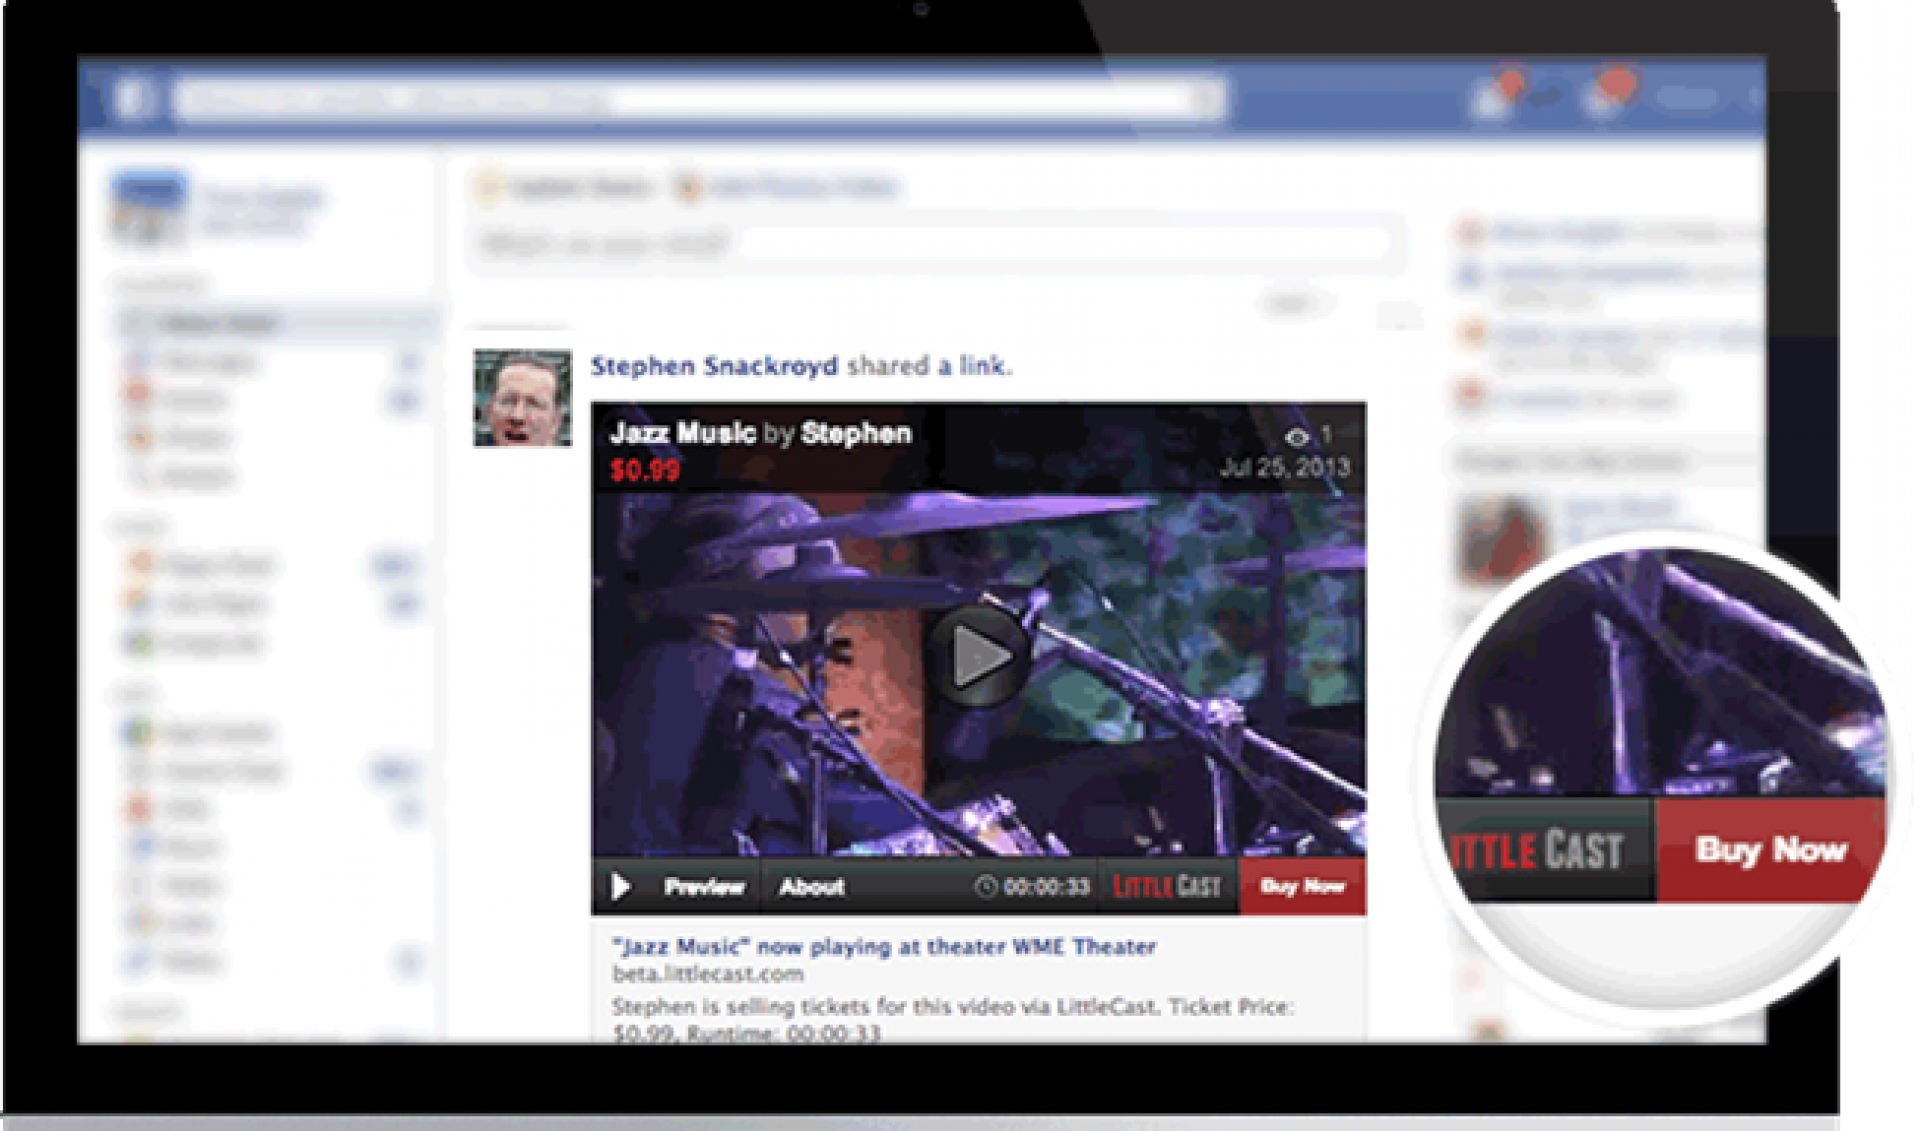Screen dimensions: 1920x1131
Task: Open the About tab in the player
Action: (813, 887)
